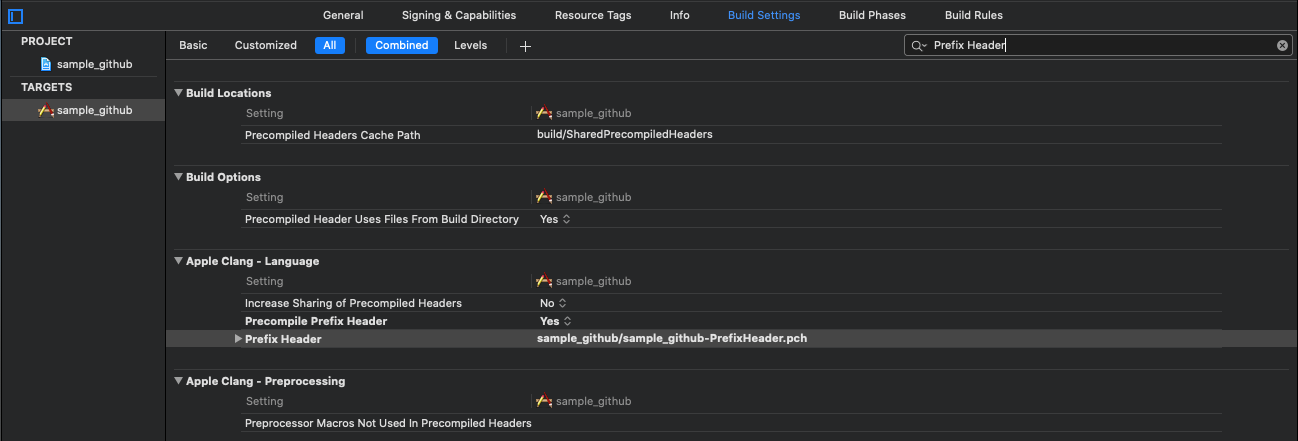
Task: Expand the Prefix Header setting row
Action: [238, 339]
